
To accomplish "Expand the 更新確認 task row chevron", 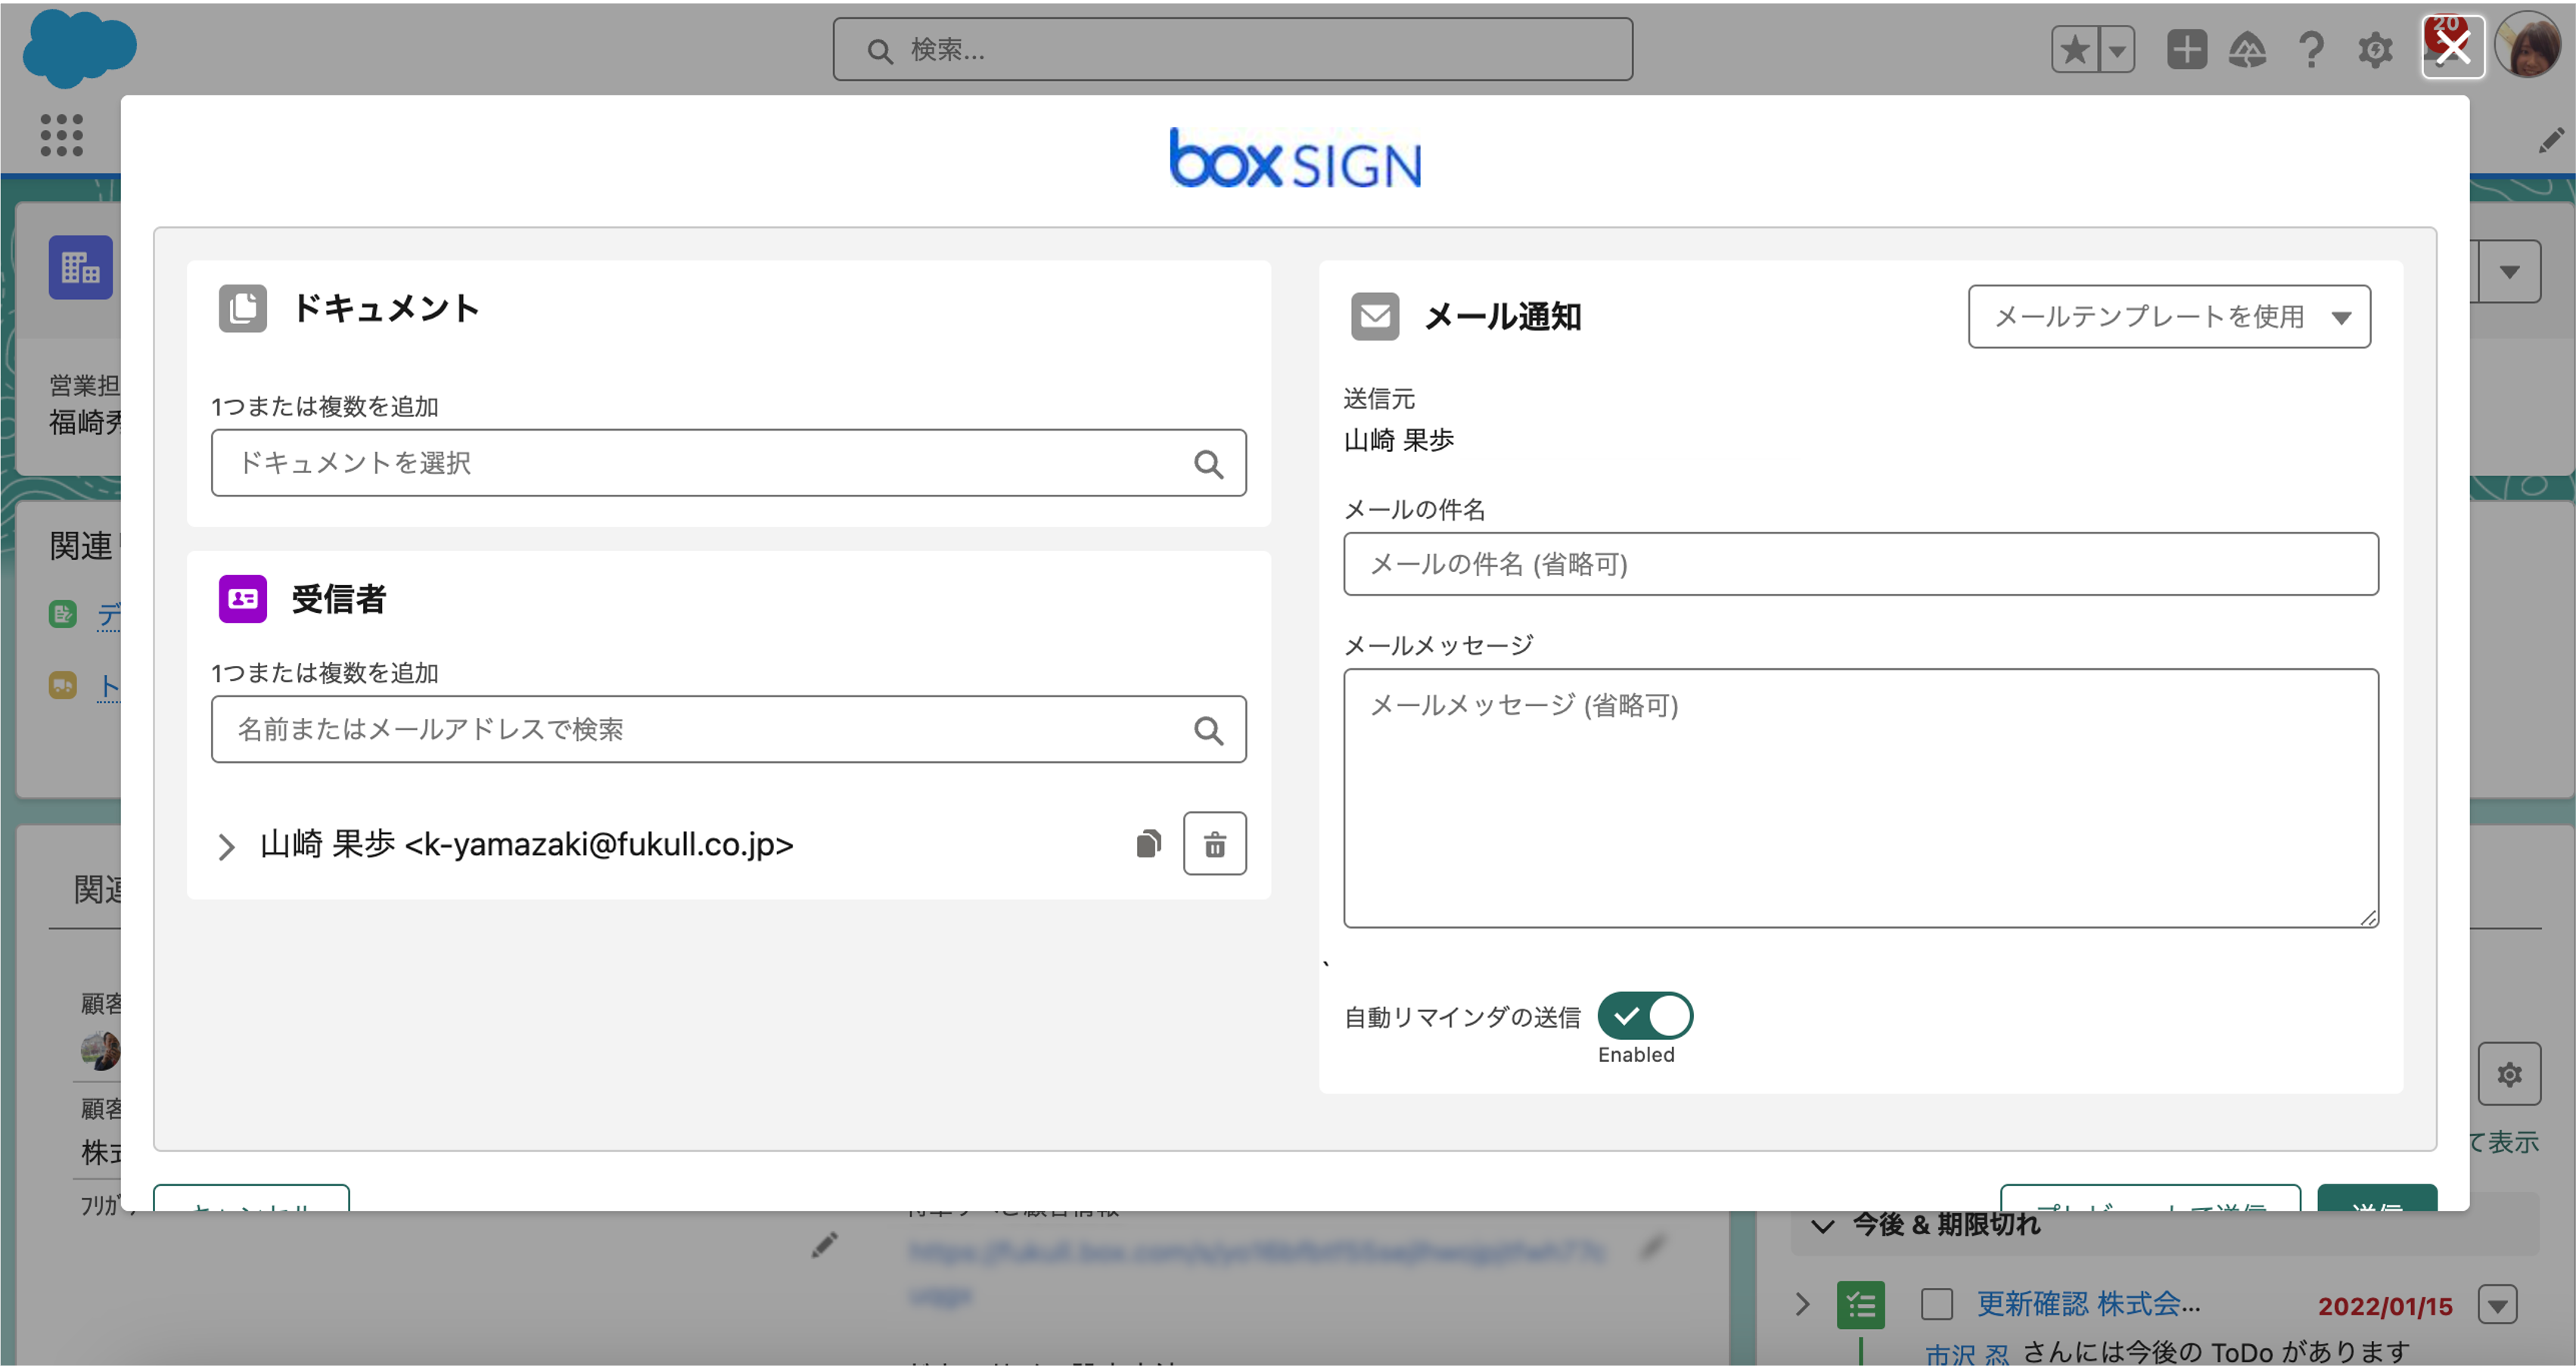I will click(x=1802, y=1304).
